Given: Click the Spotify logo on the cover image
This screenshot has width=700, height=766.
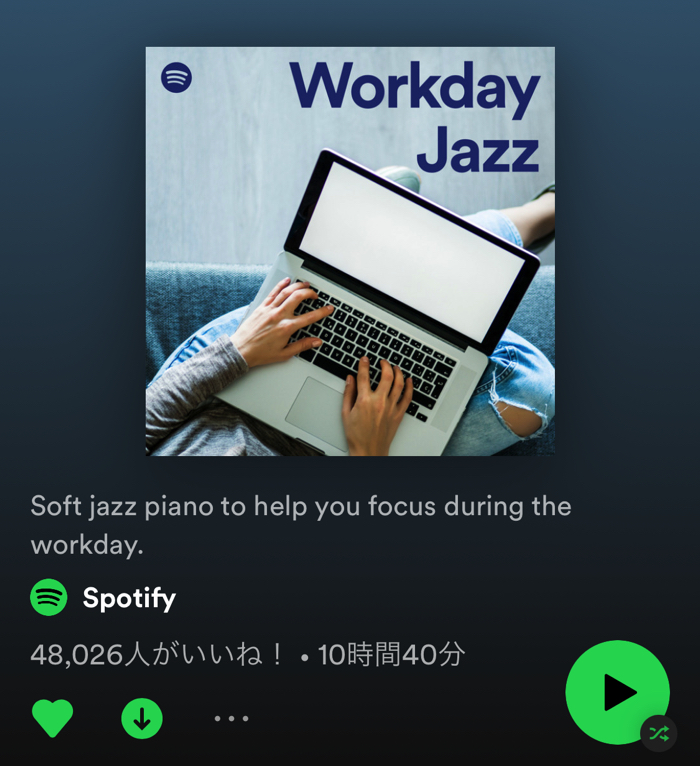Looking at the screenshot, I should point(176,77).
